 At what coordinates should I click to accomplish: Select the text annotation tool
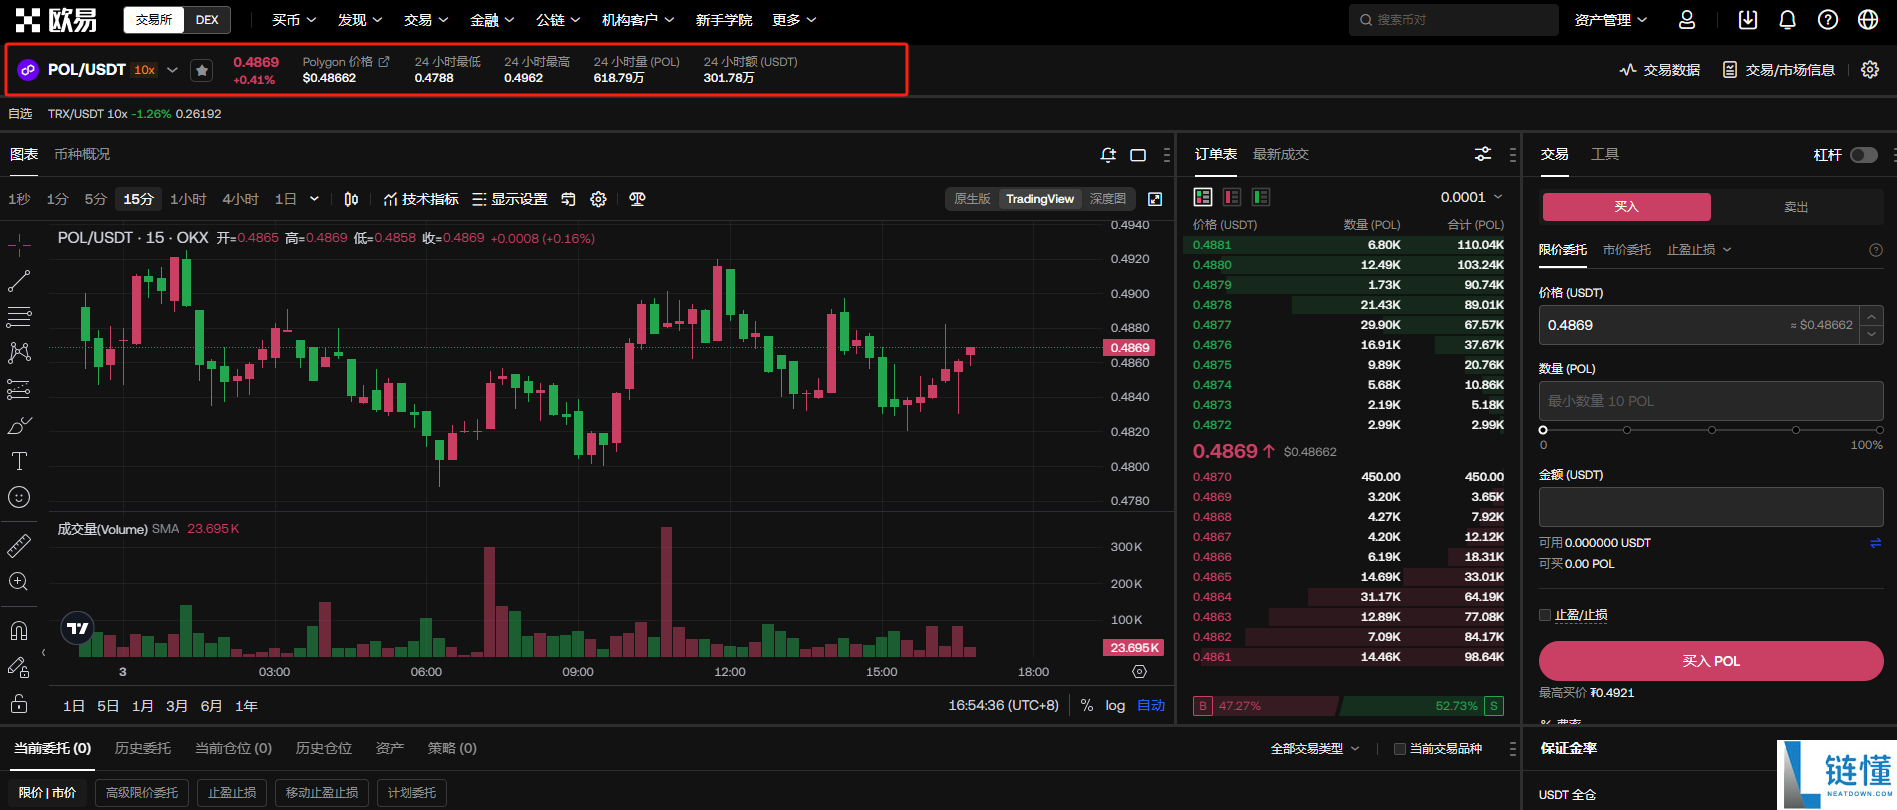(19, 461)
